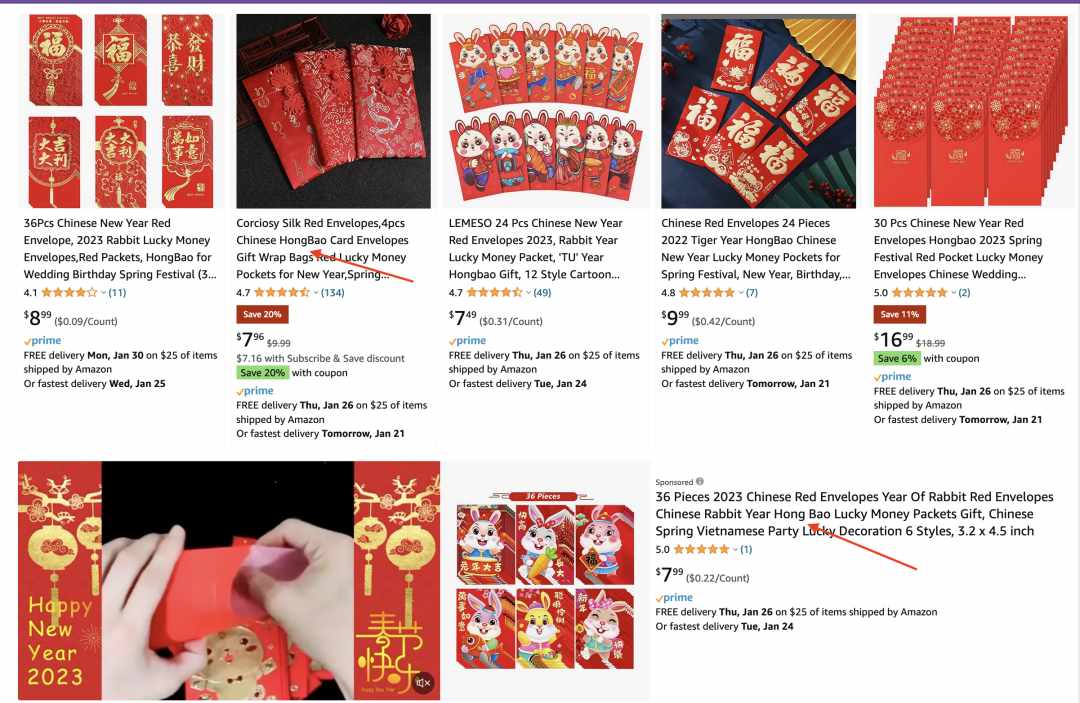Click the 36 Pieces rabbit envelopes product image

545,581
